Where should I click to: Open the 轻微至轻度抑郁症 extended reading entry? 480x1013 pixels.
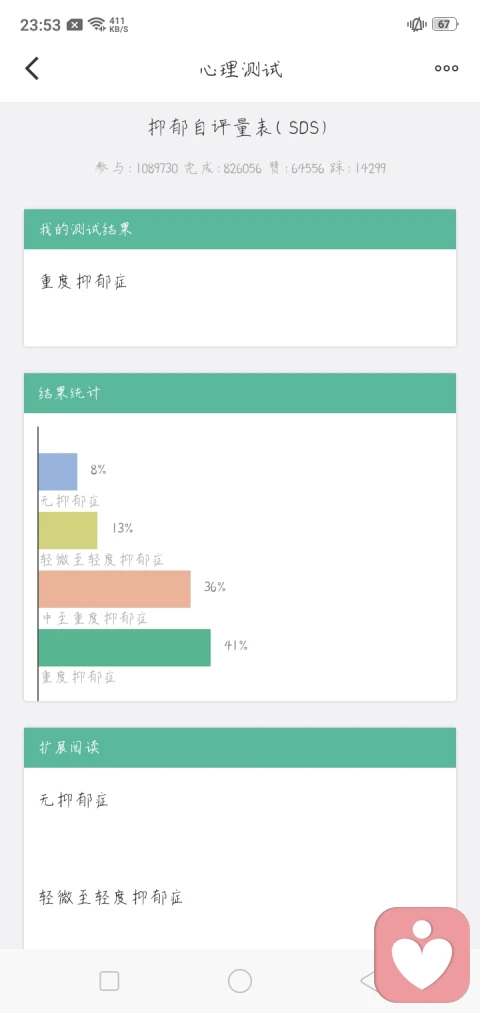click(111, 897)
